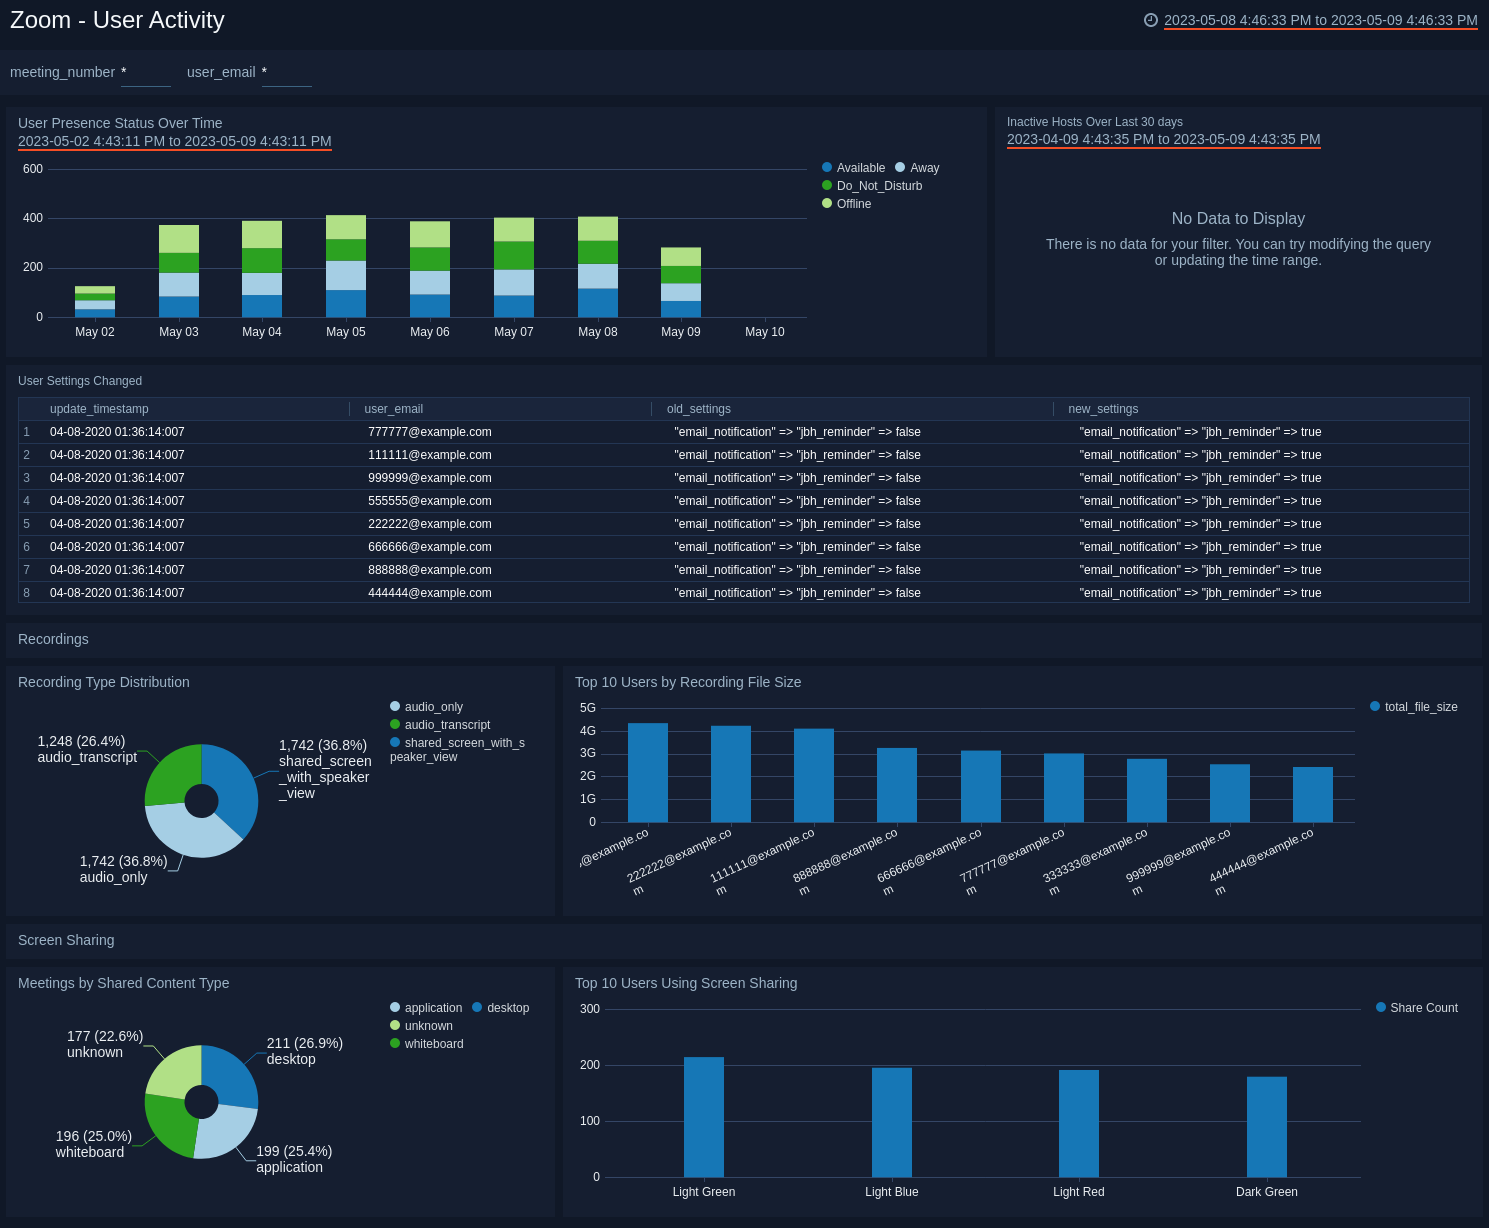Open the Inactive Hosts panel time range
Screen dimensions: 1489x1228
tap(1162, 139)
